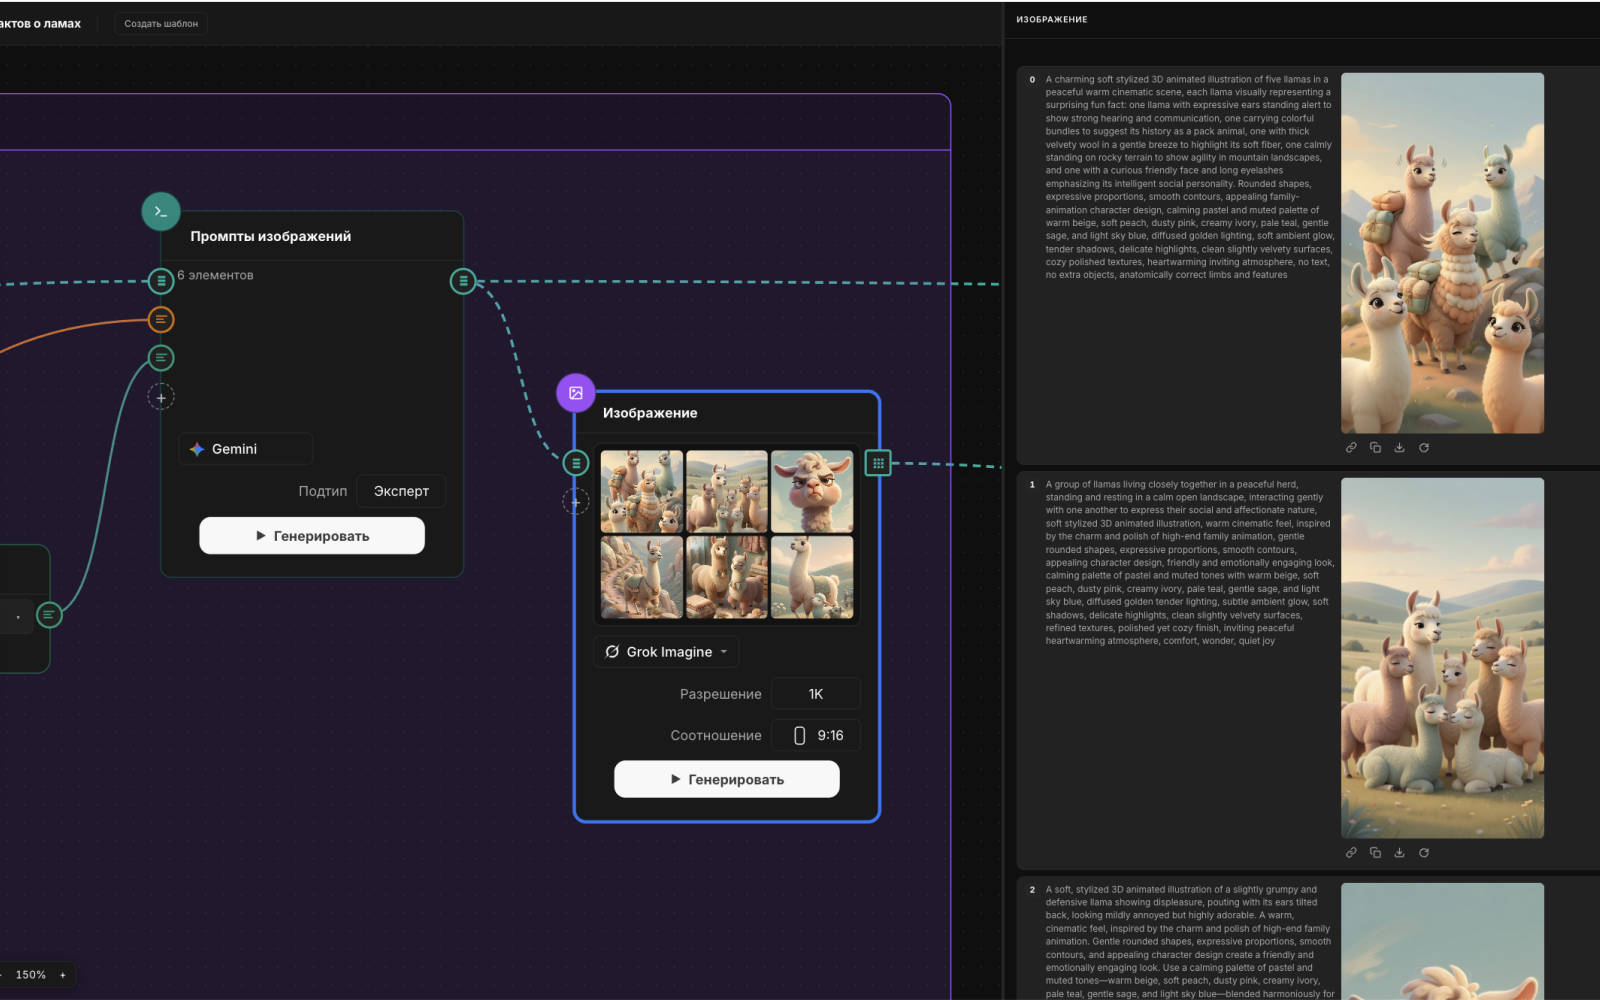Select the two market llamas thumbnail in the node grid

point(727,577)
